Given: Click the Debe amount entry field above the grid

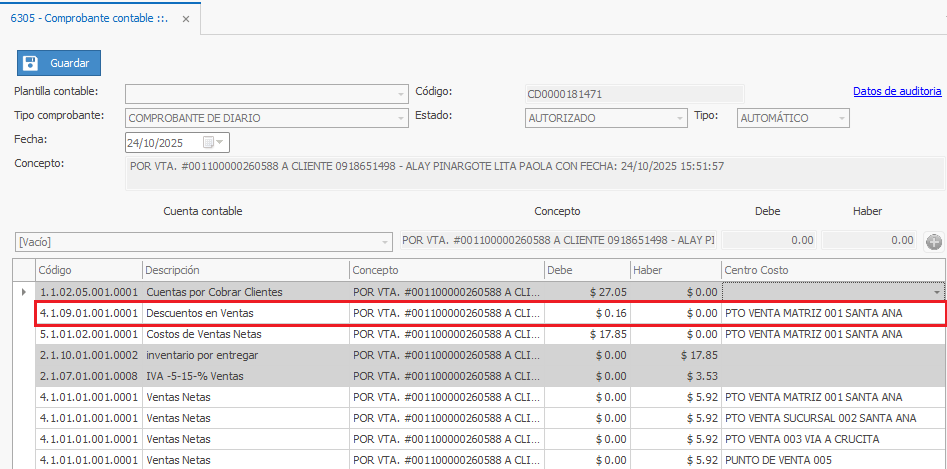Looking at the screenshot, I should tap(768, 241).
